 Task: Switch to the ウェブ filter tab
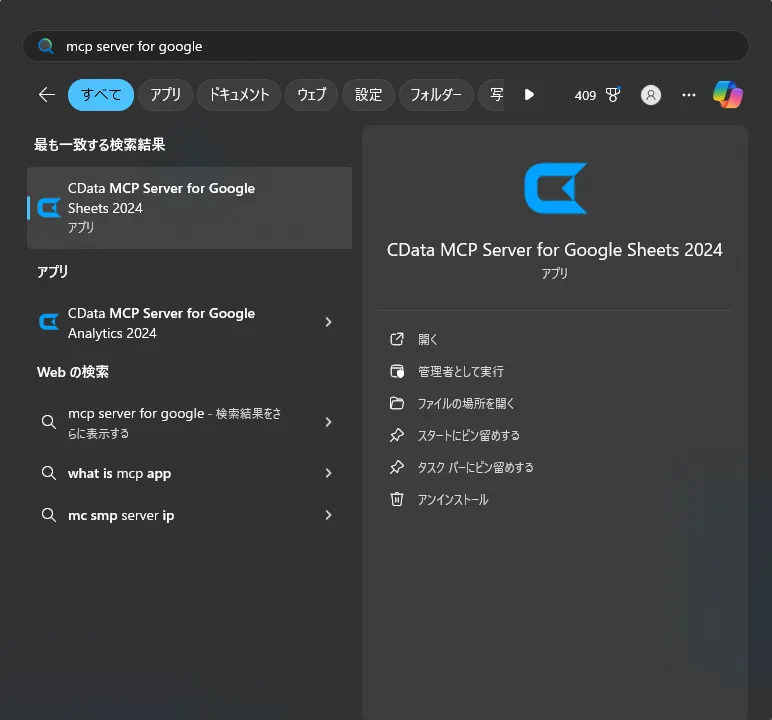pos(312,95)
